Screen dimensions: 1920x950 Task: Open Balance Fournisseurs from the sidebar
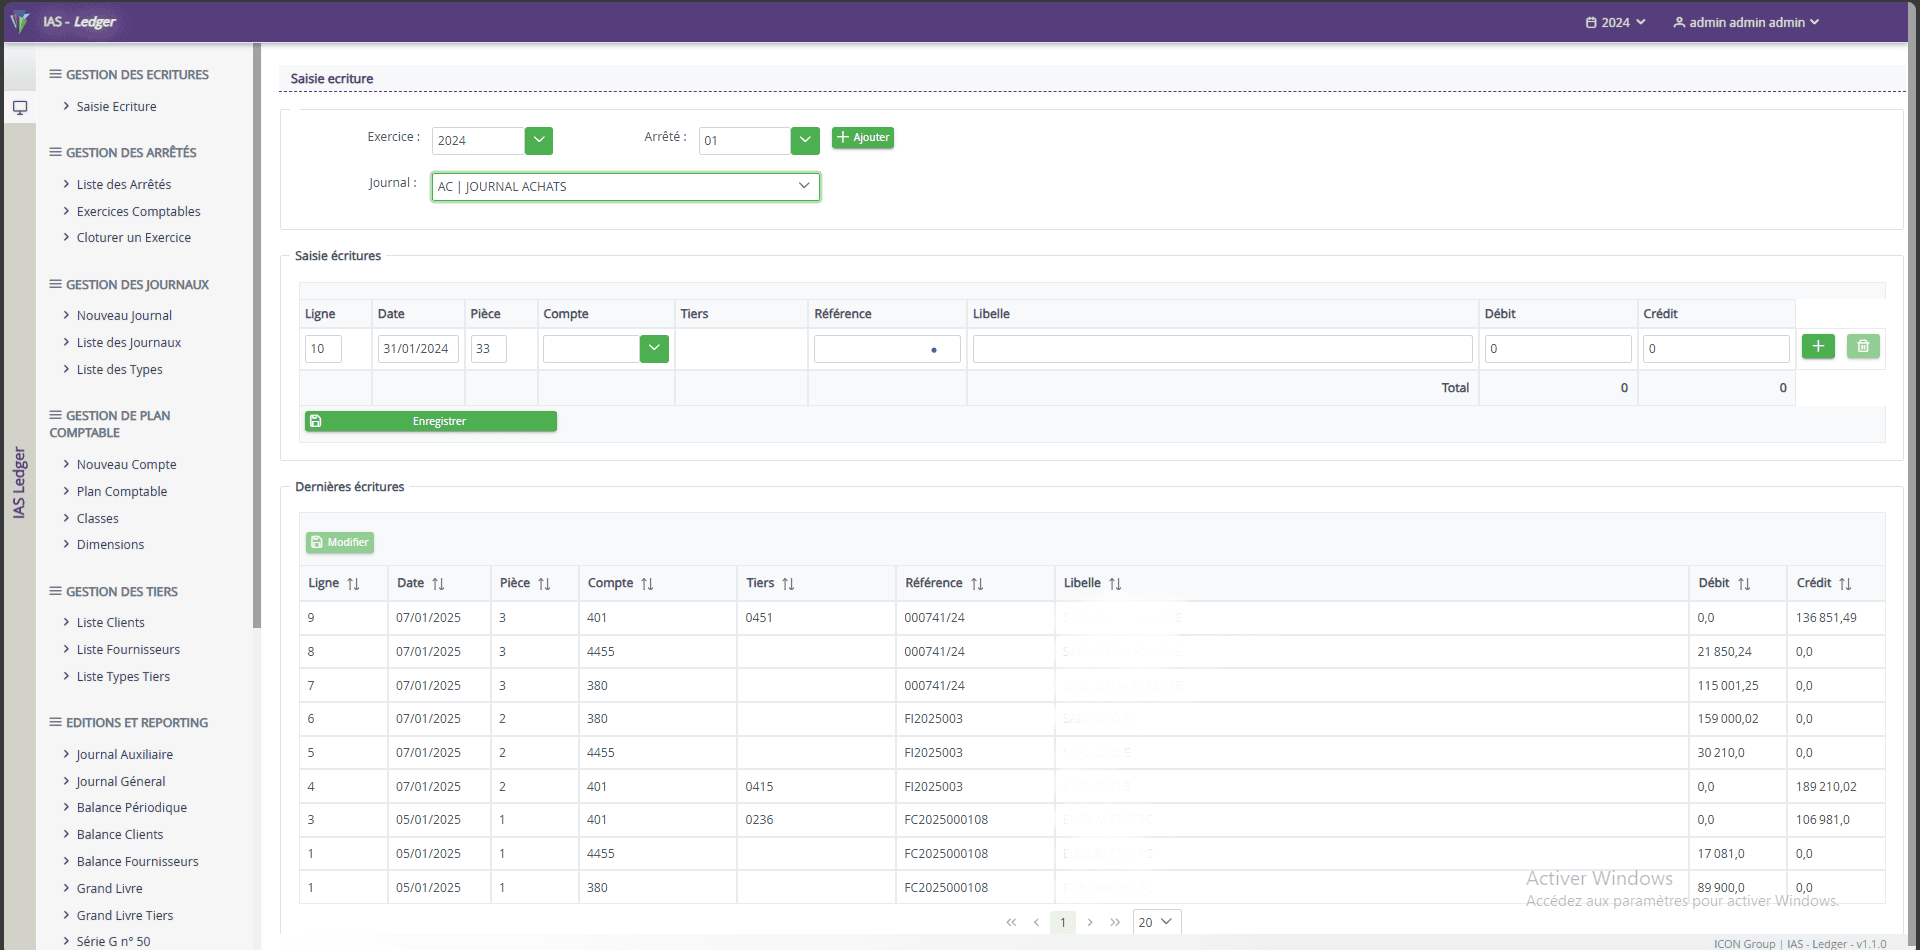point(137,861)
